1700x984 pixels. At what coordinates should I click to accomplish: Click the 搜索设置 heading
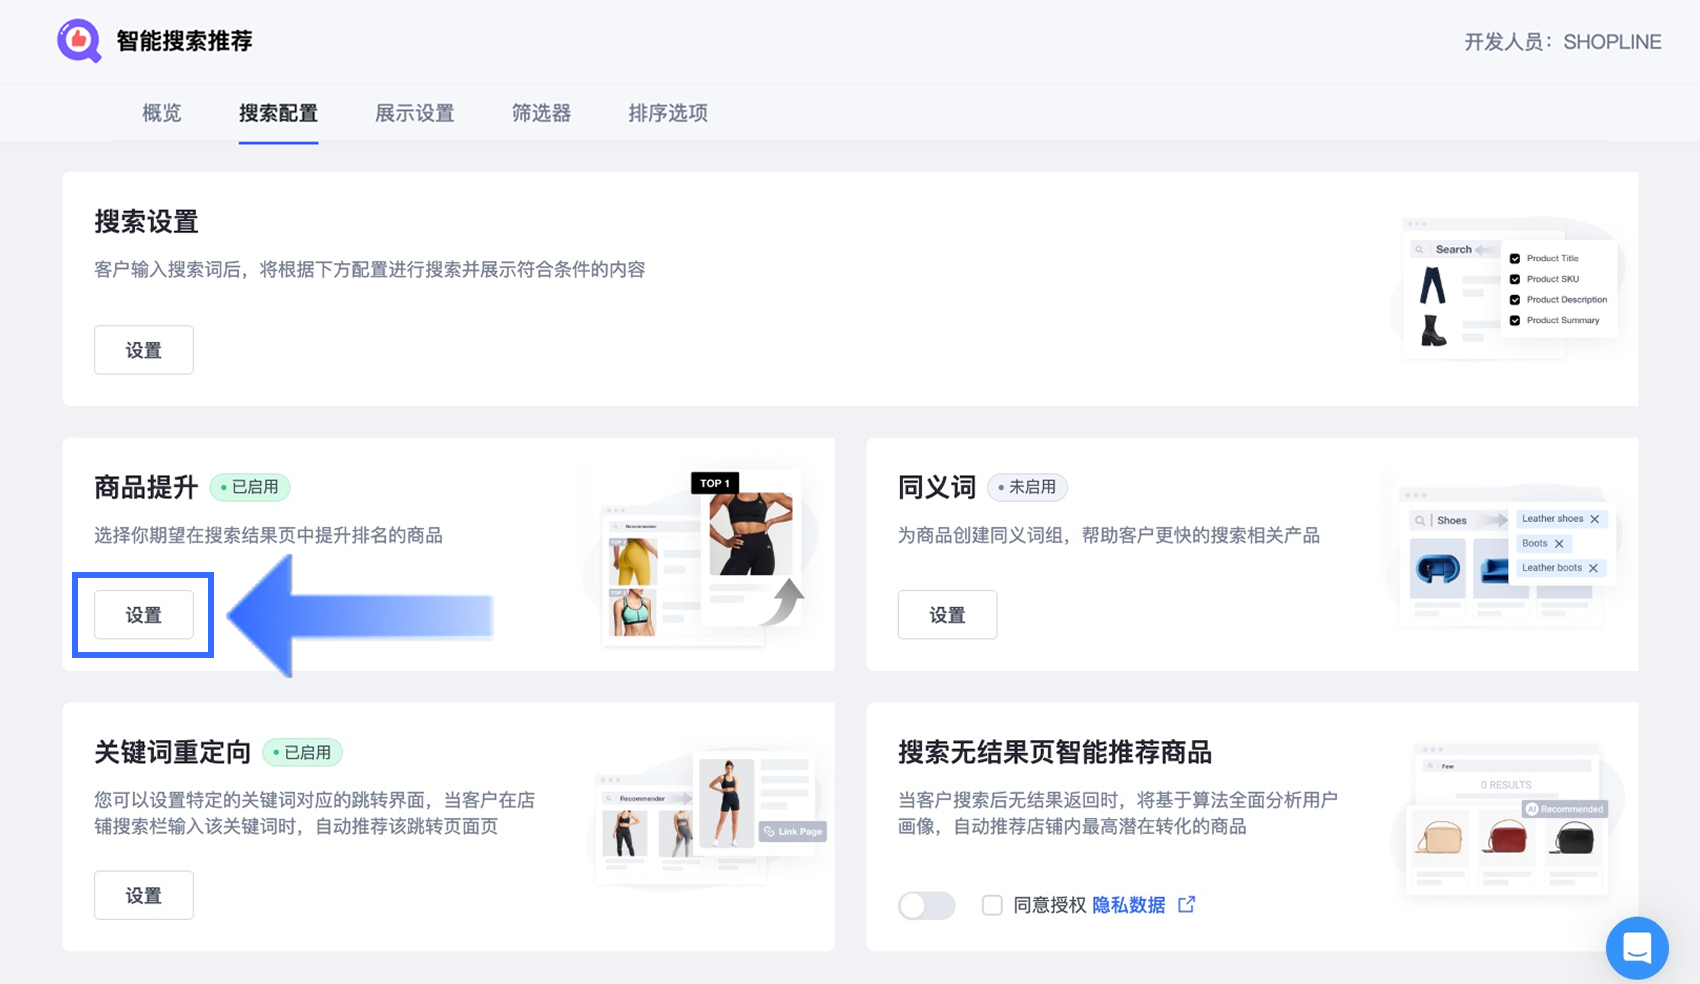click(x=146, y=222)
